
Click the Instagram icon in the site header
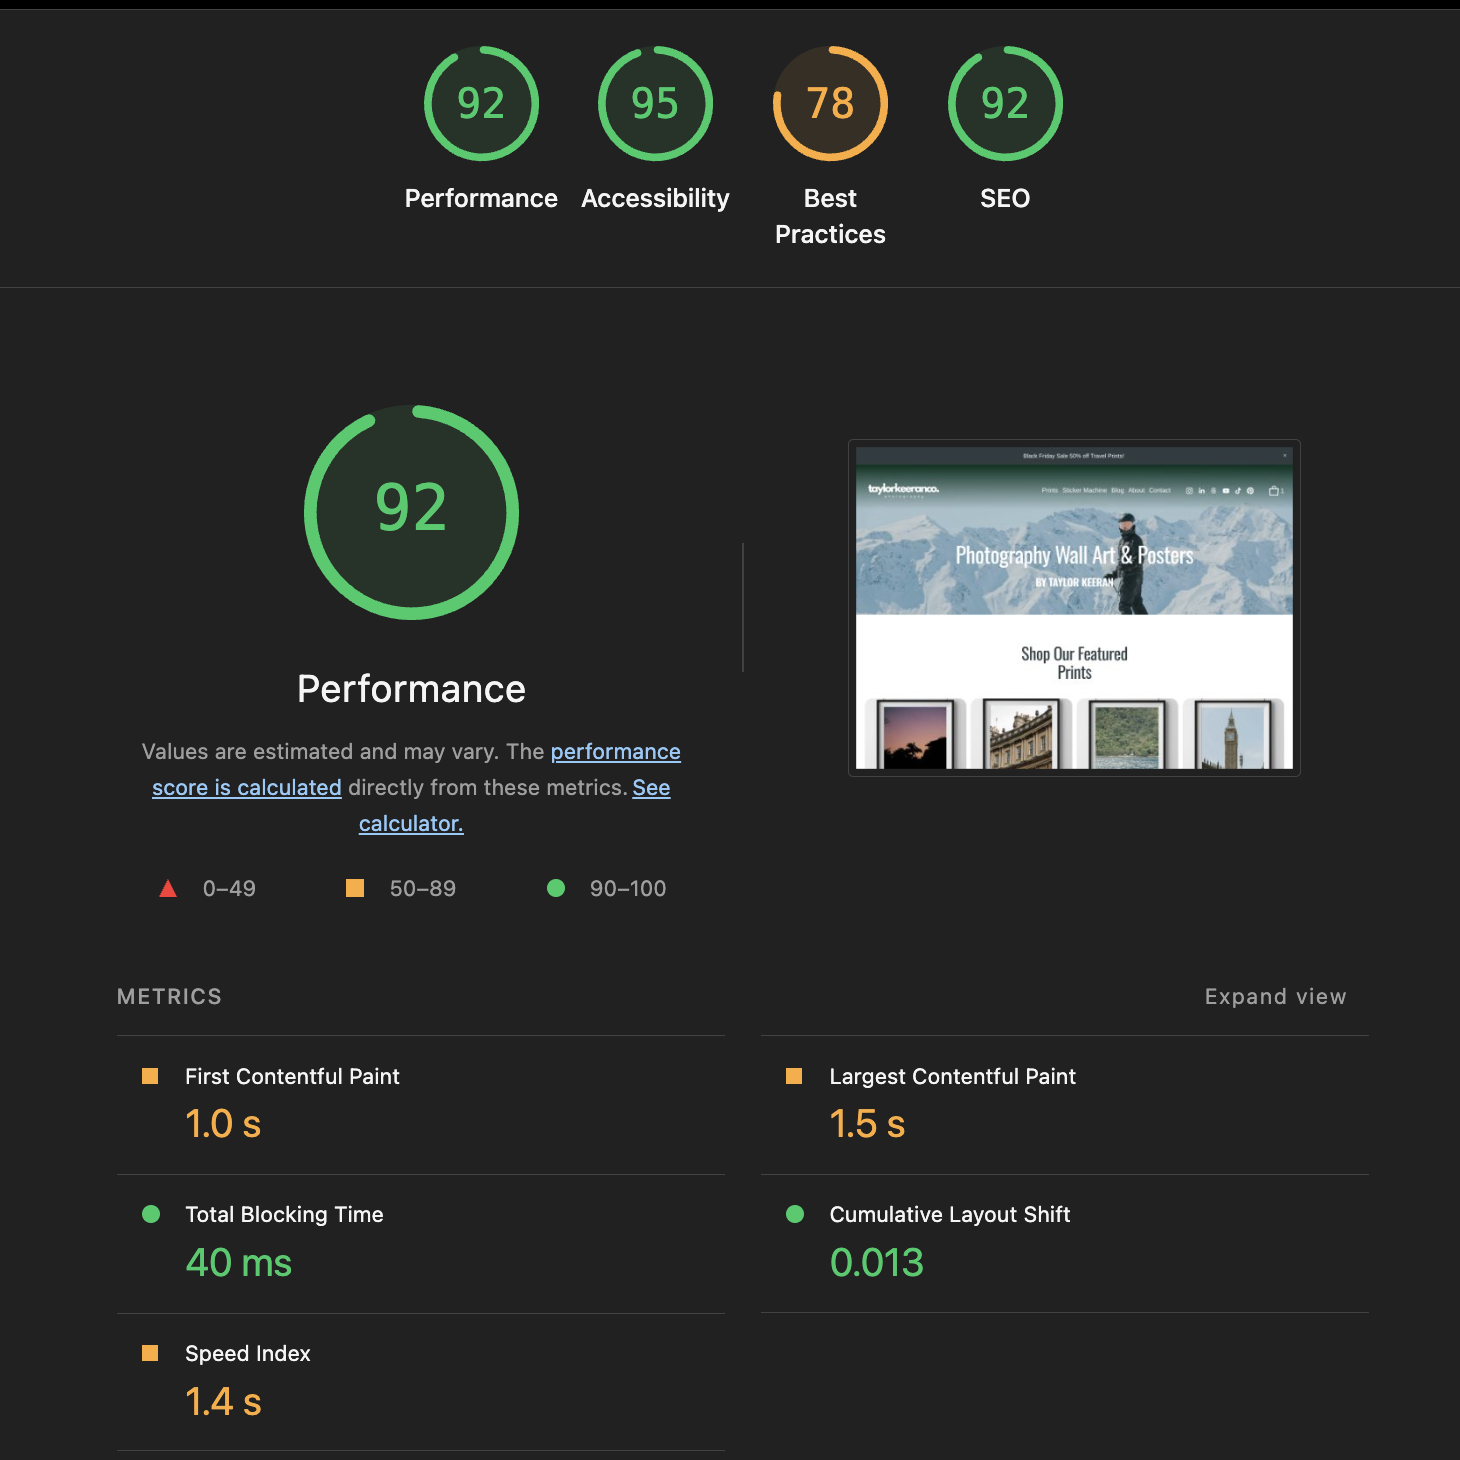(x=1189, y=491)
